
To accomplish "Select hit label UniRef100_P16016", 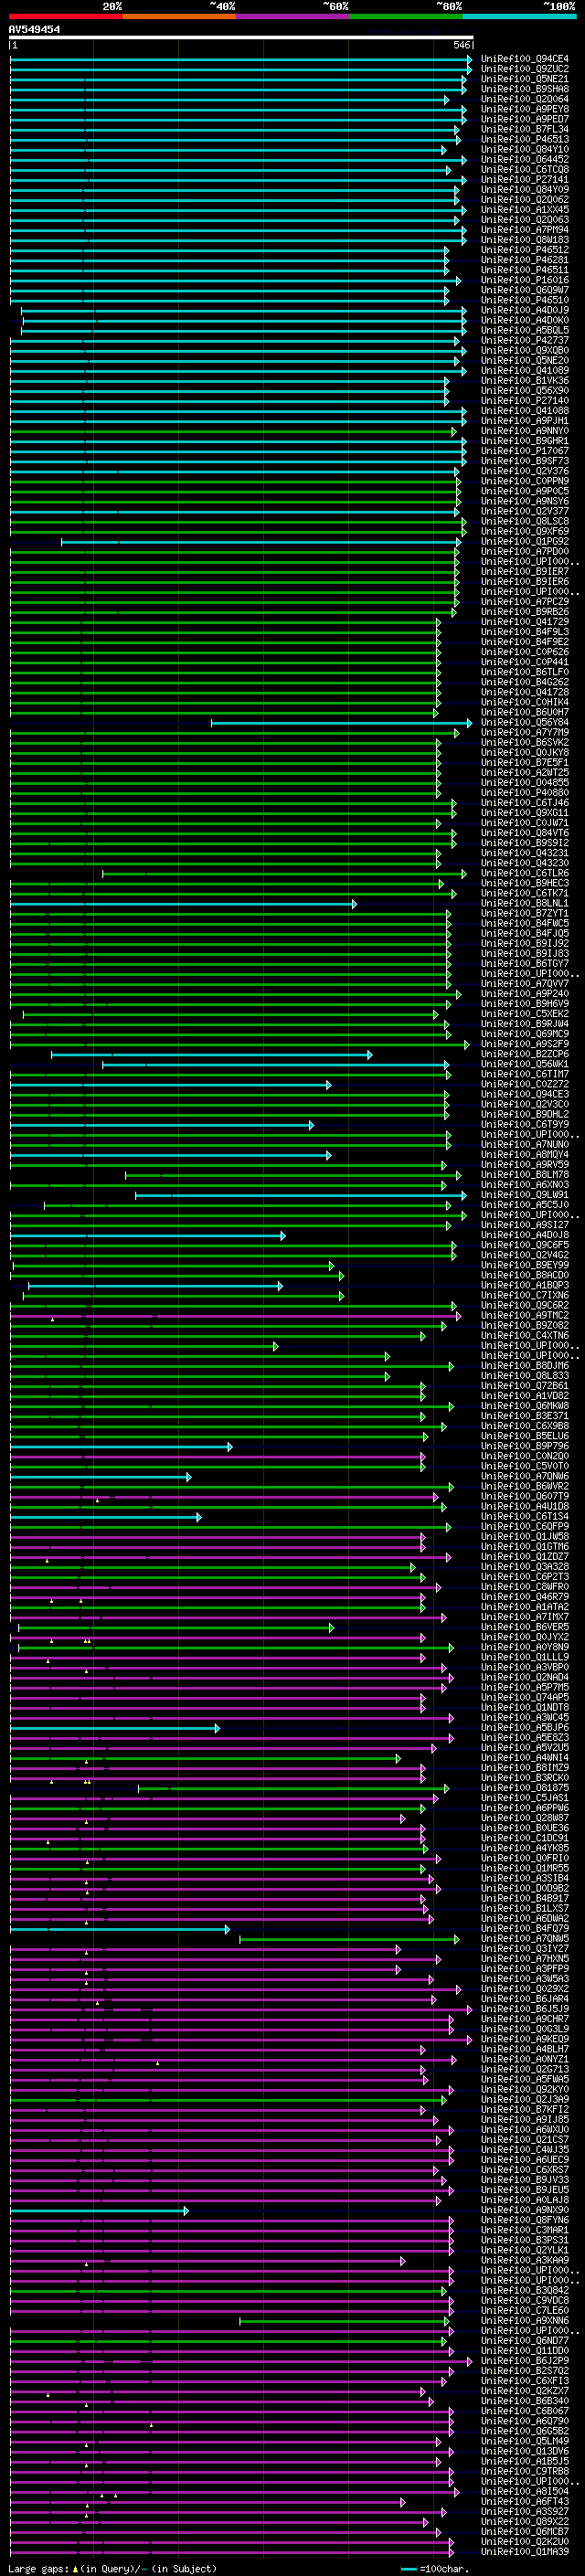I will point(524,280).
